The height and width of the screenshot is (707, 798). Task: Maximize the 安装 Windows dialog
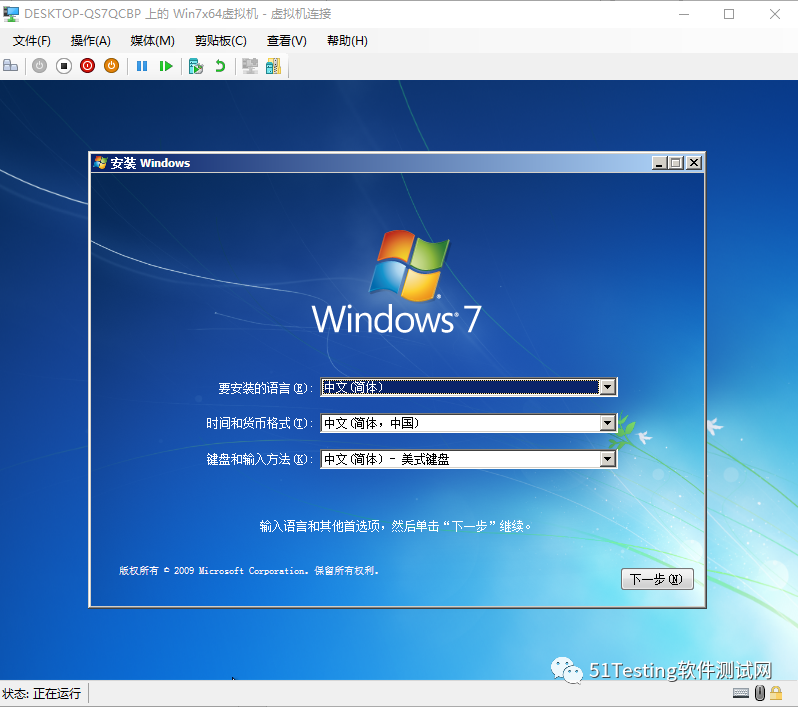click(x=676, y=163)
